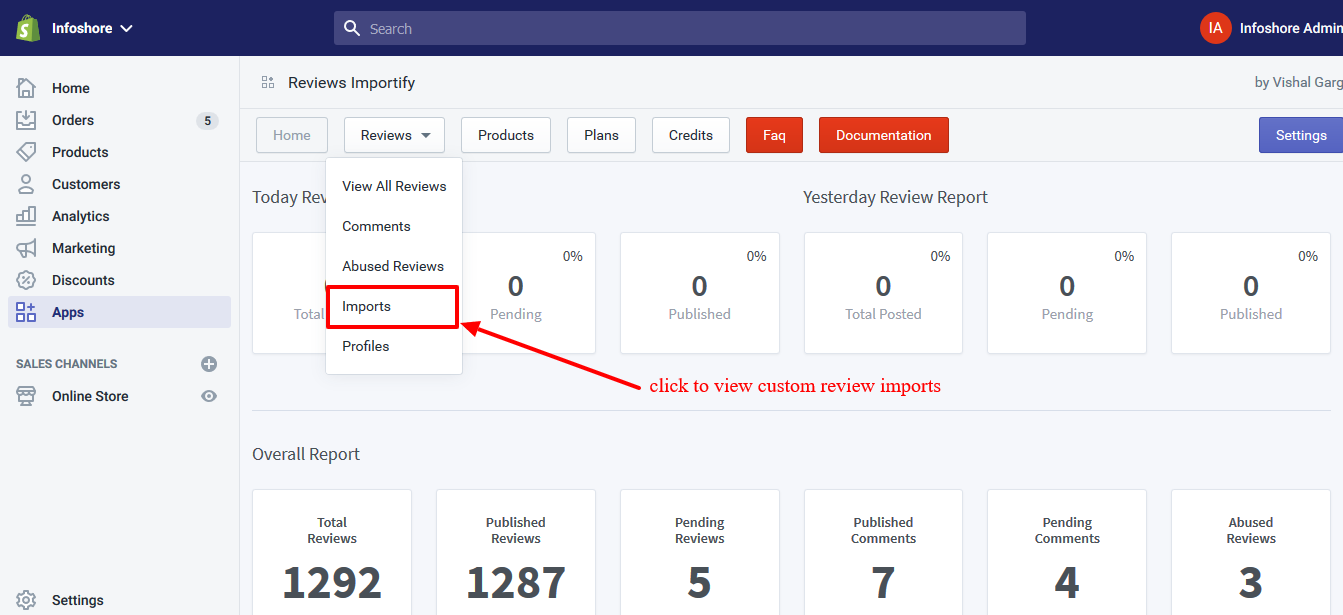Click the Settings gear icon in sidebar
The height and width of the screenshot is (615, 1343).
click(x=26, y=600)
